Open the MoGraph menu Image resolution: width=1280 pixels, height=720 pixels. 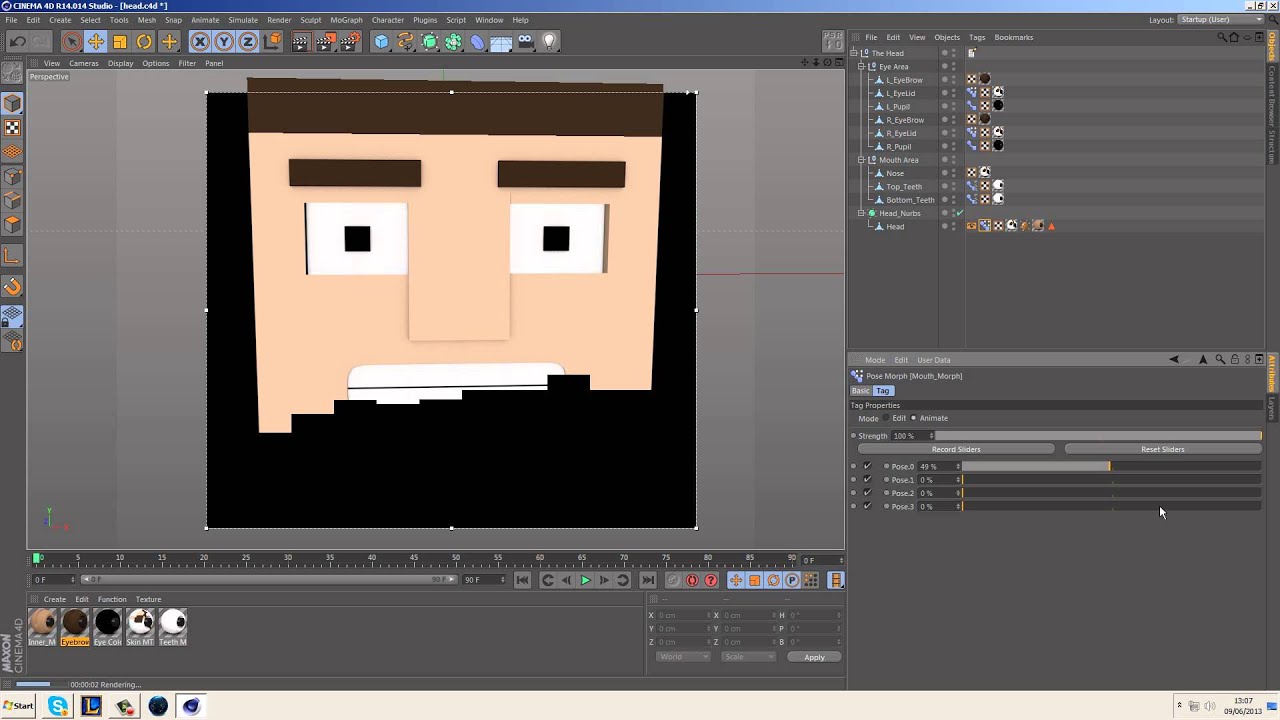pyautogui.click(x=346, y=20)
